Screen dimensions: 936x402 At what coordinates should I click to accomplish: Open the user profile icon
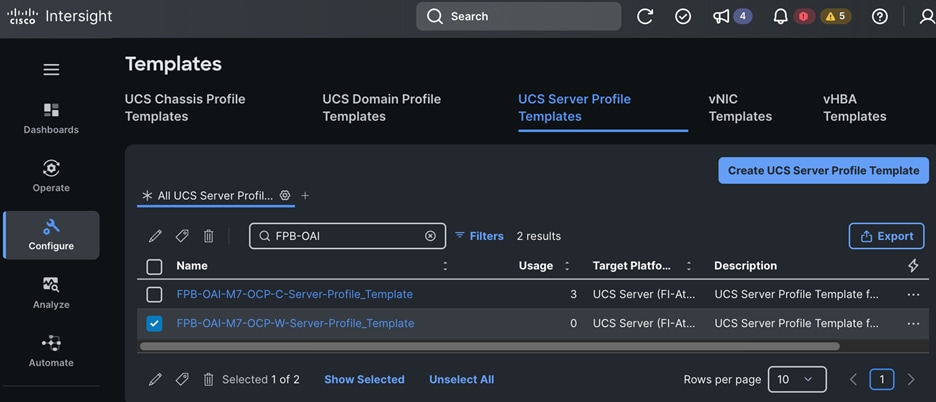(928, 17)
